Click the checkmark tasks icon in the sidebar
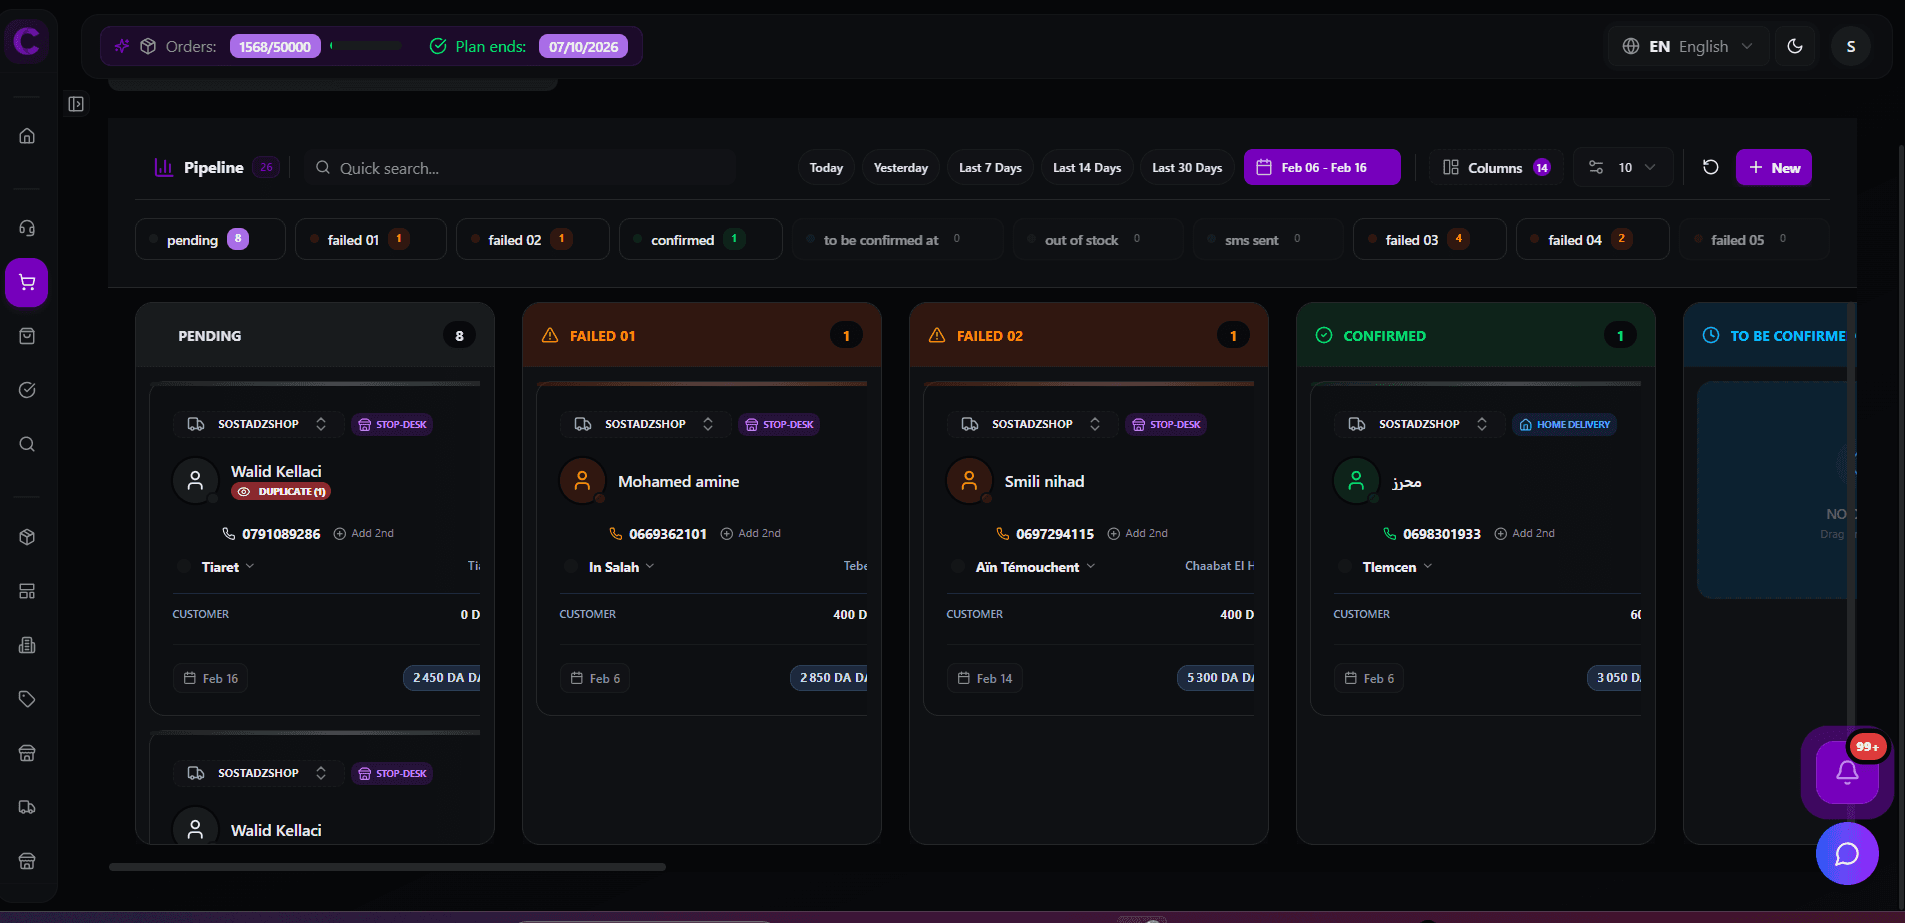The height and width of the screenshot is (923, 1905). tap(27, 390)
